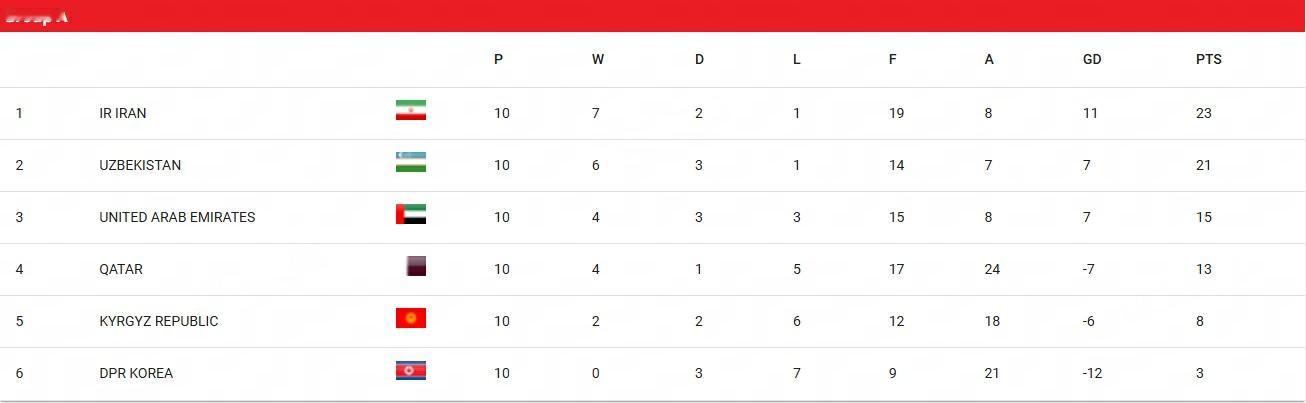Click IR Iran's 23 points value
The width and height of the screenshot is (1306, 403).
[1204, 113]
